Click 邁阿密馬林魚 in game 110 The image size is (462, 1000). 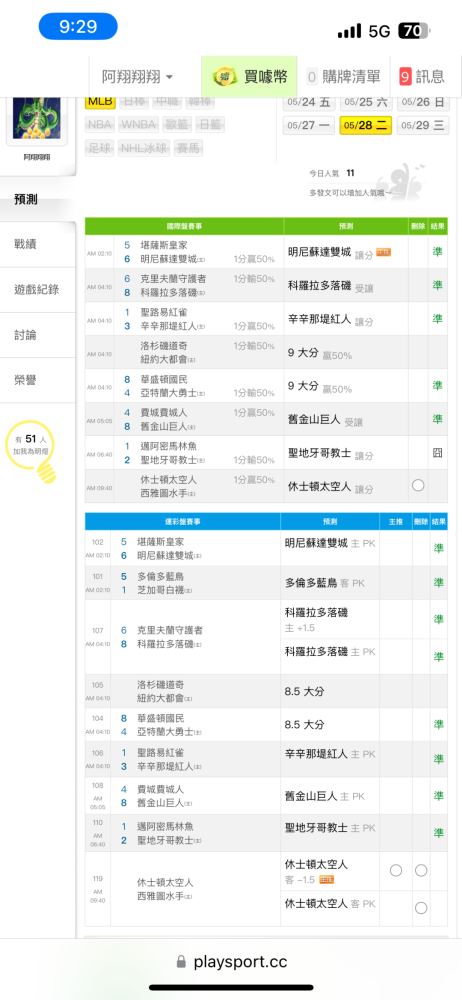click(x=167, y=827)
